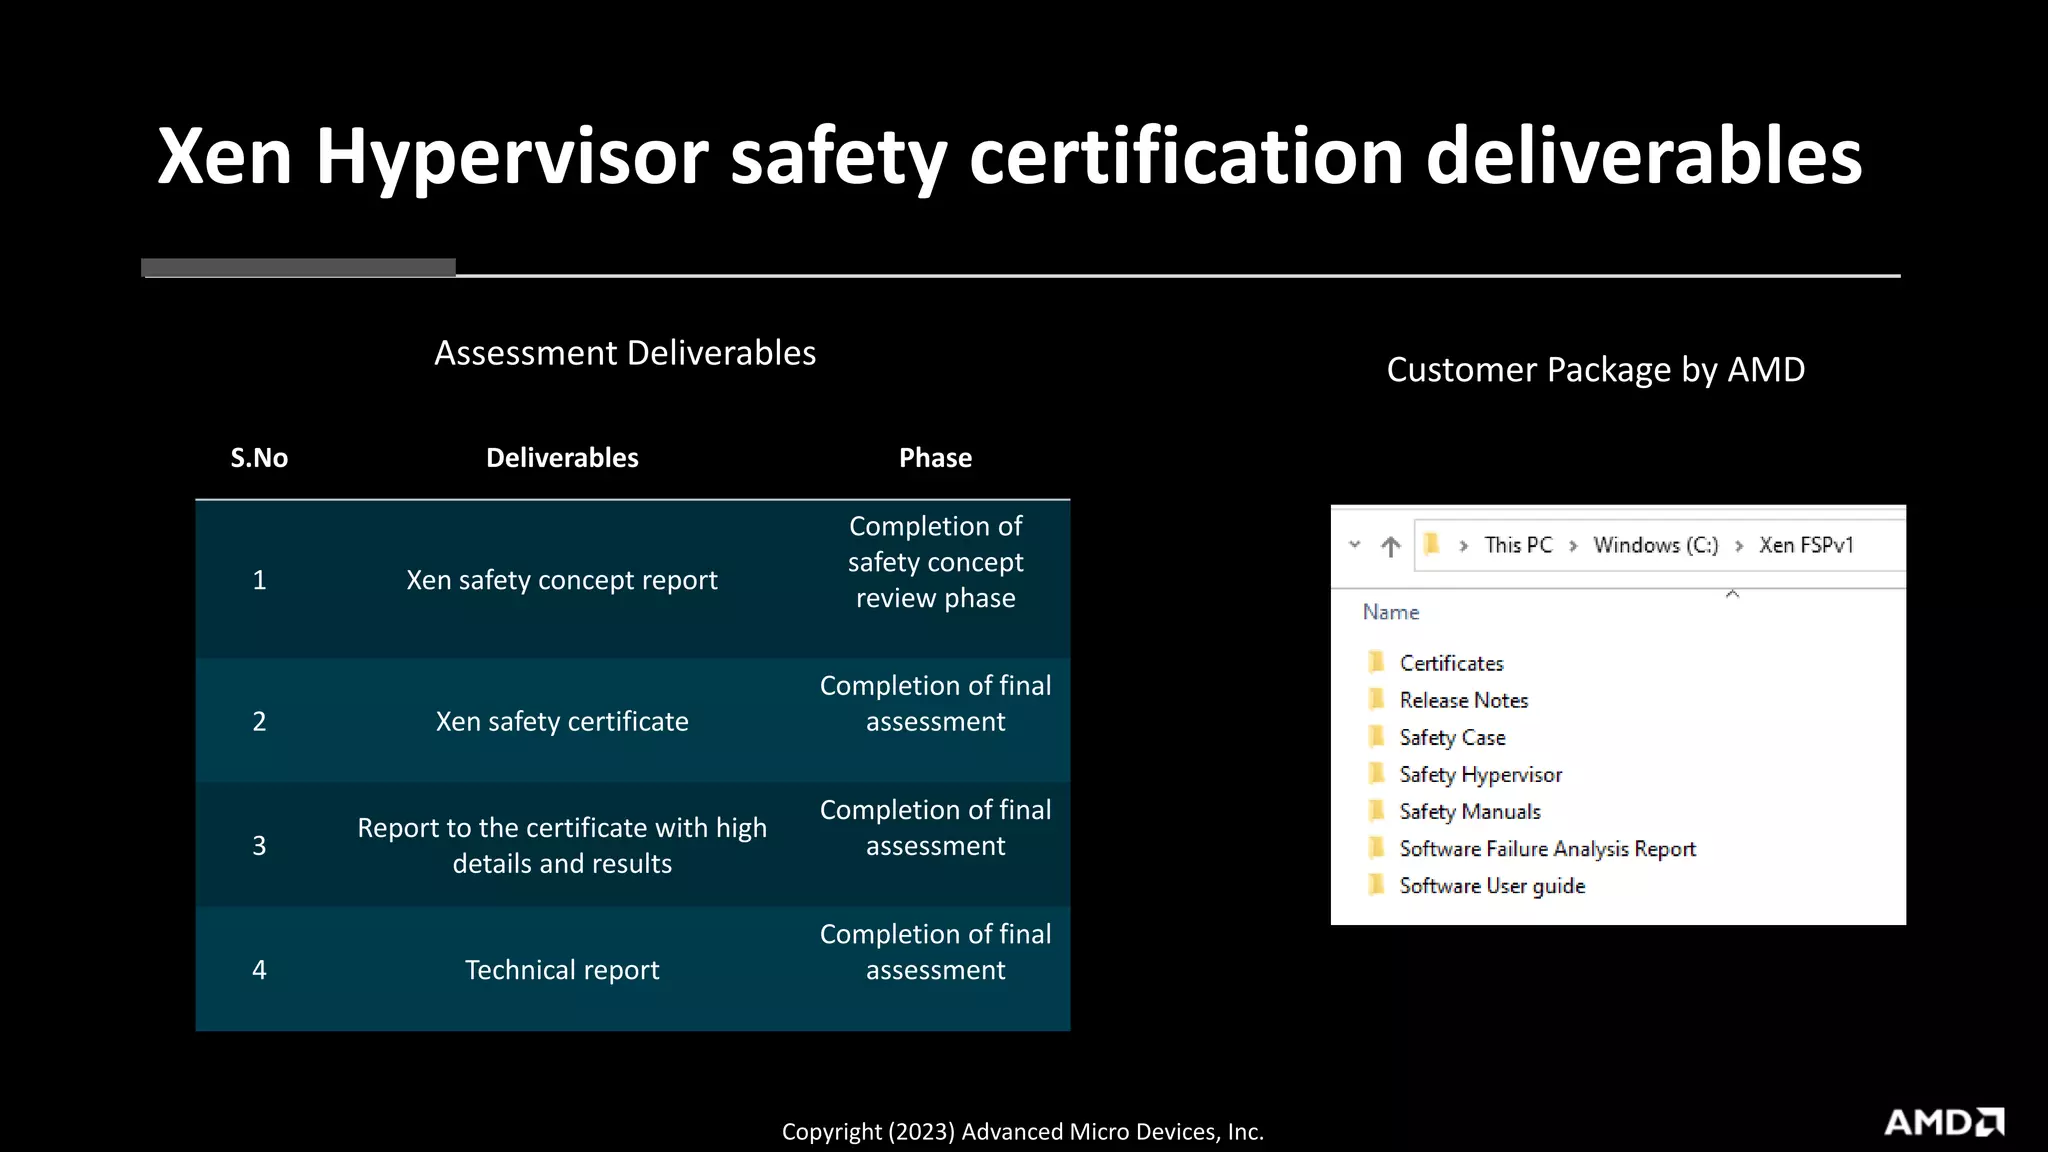Click the 'Phase' table header
2048x1152 pixels.
point(935,458)
